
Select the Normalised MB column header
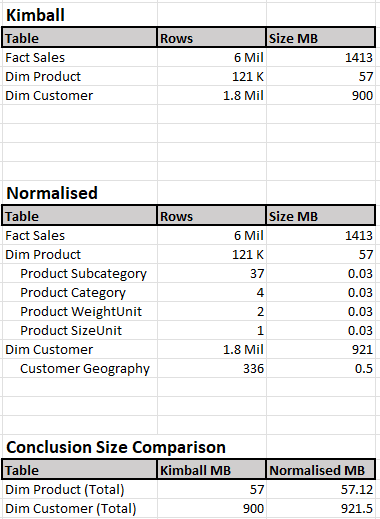click(x=321, y=470)
